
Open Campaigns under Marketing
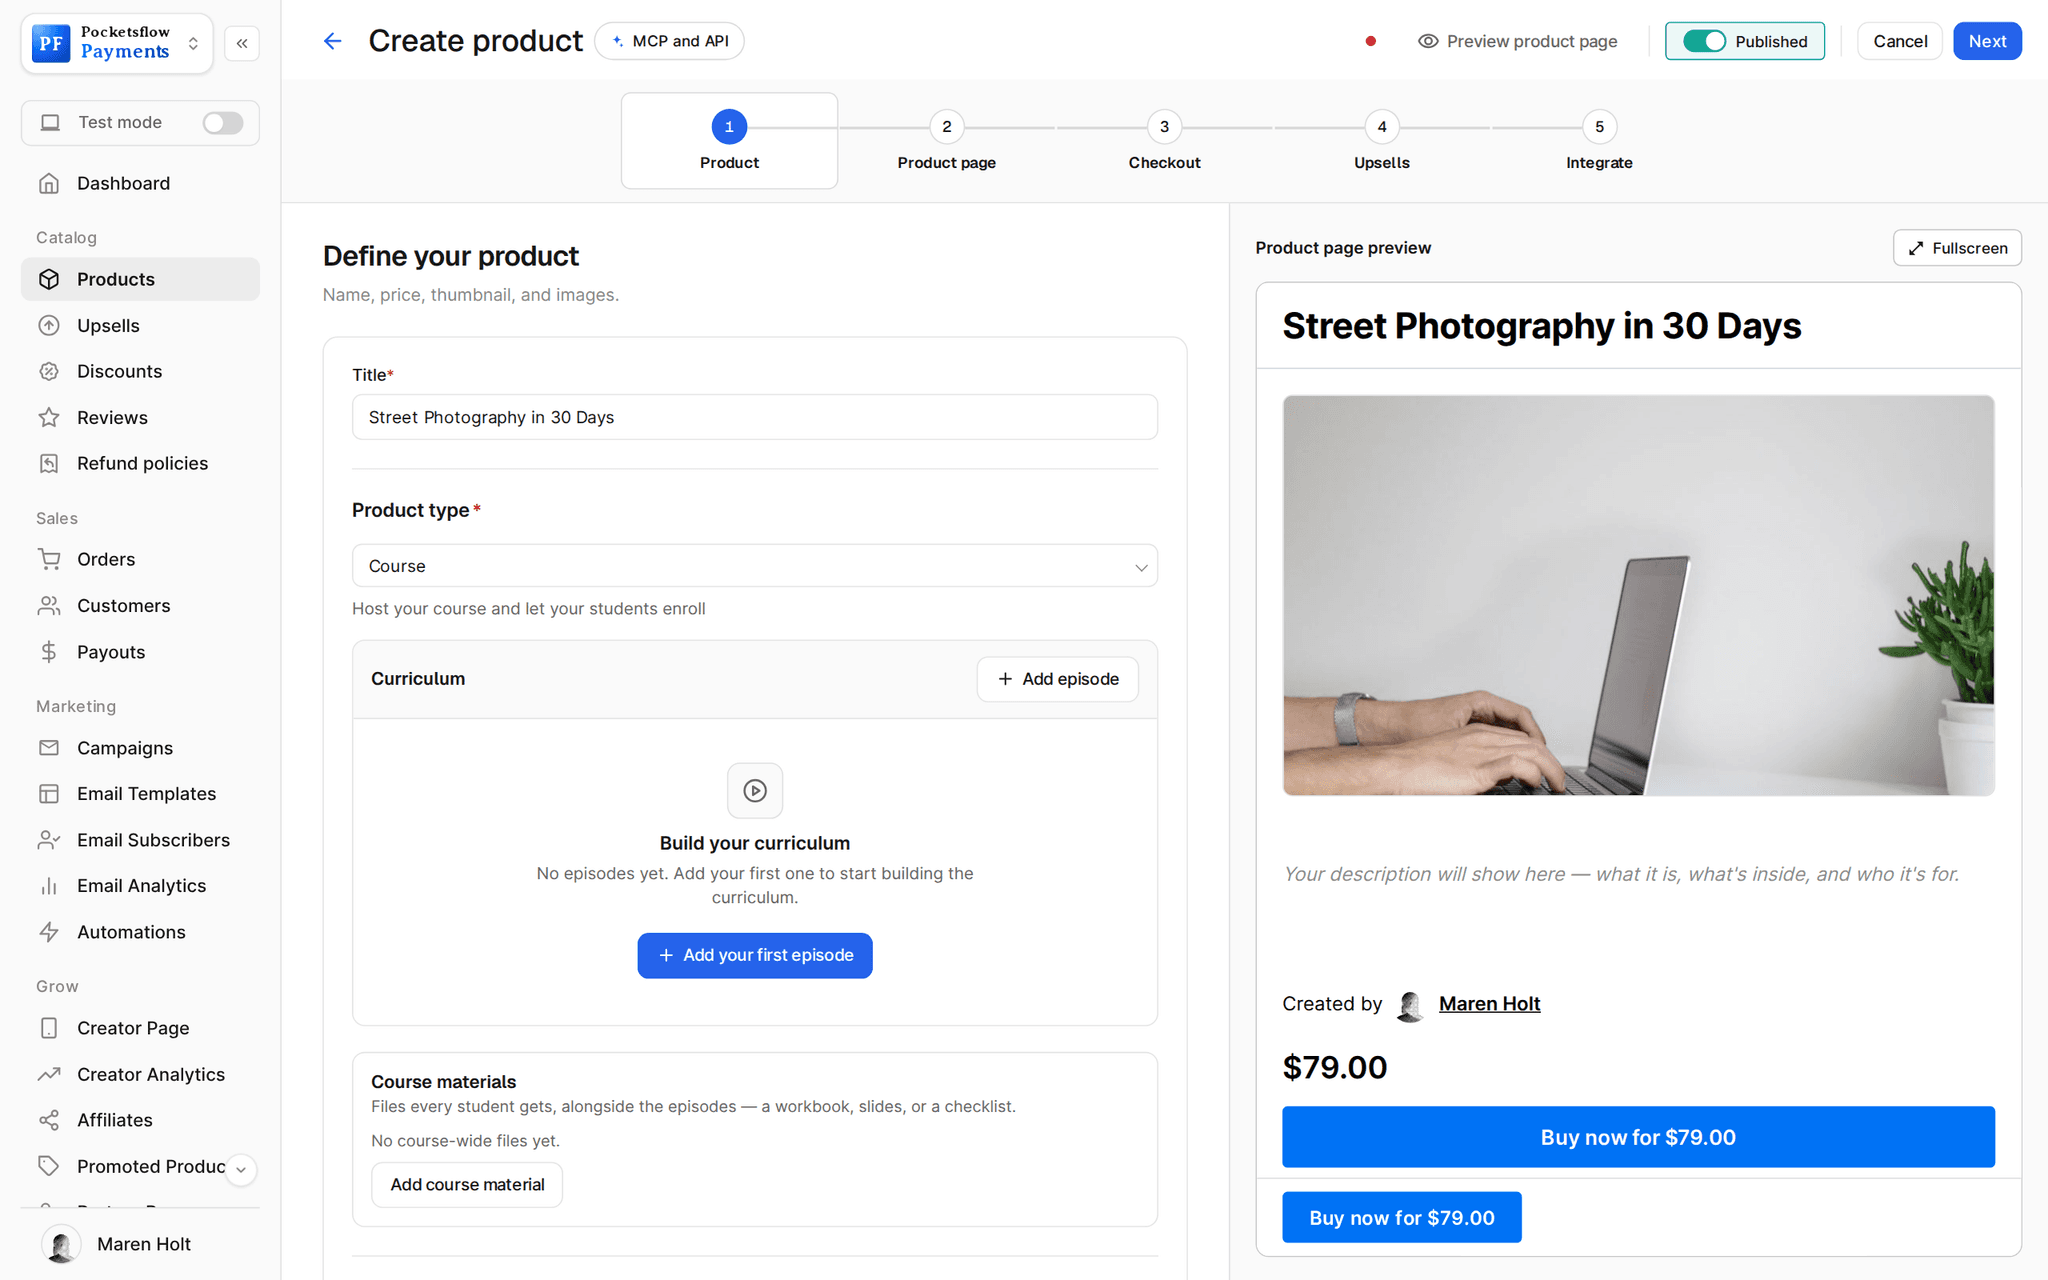pos(140,748)
